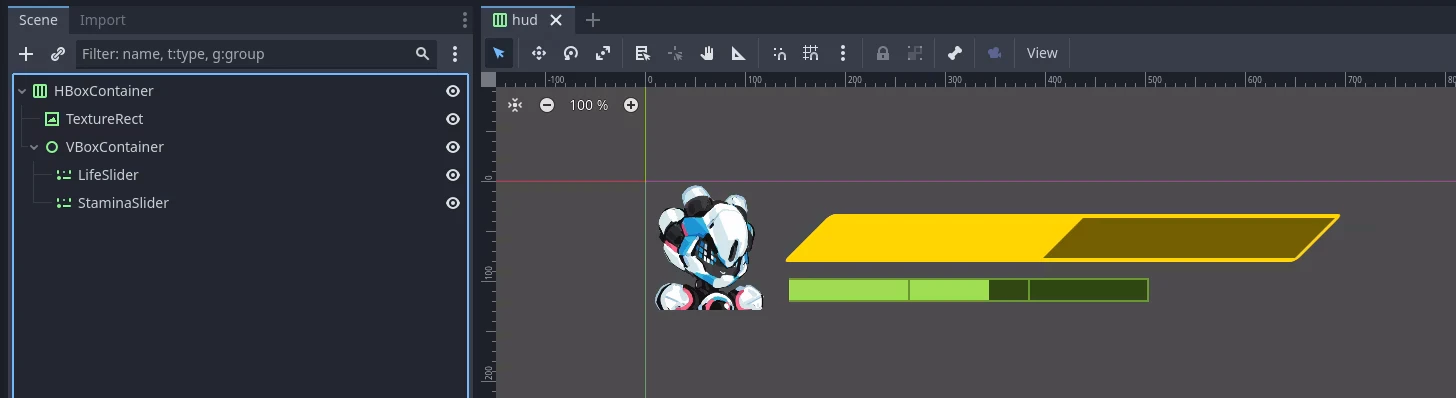This screenshot has height=398, width=1456.
Task: Reset zoom via 100 % label
Action: coord(589,105)
